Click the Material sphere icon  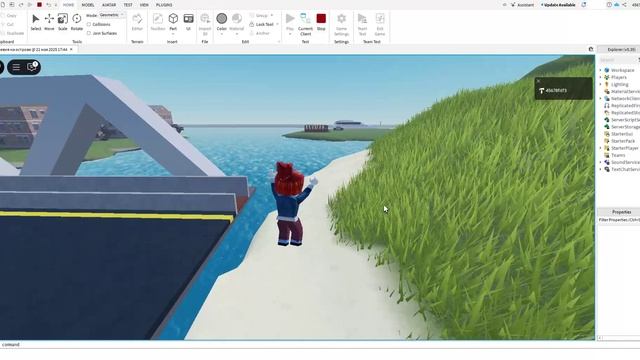click(x=236, y=18)
